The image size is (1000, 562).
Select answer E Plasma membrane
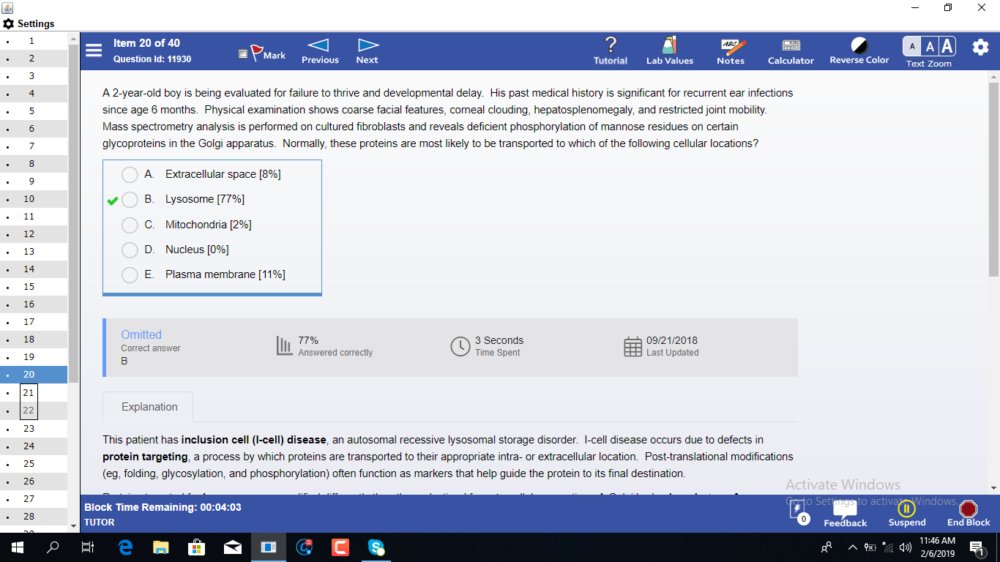coord(129,275)
